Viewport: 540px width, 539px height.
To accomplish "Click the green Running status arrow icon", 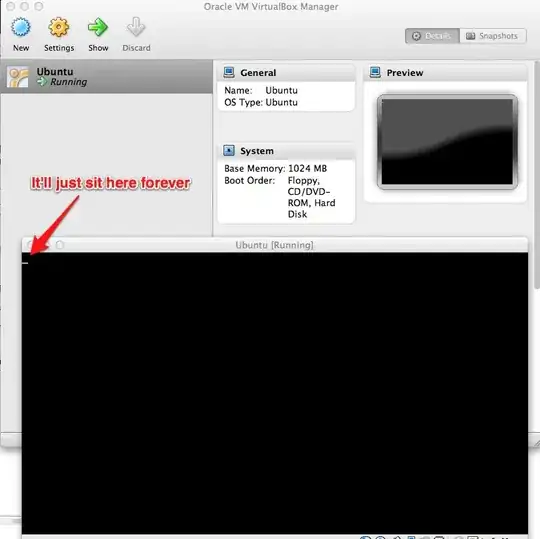I will click(42, 82).
